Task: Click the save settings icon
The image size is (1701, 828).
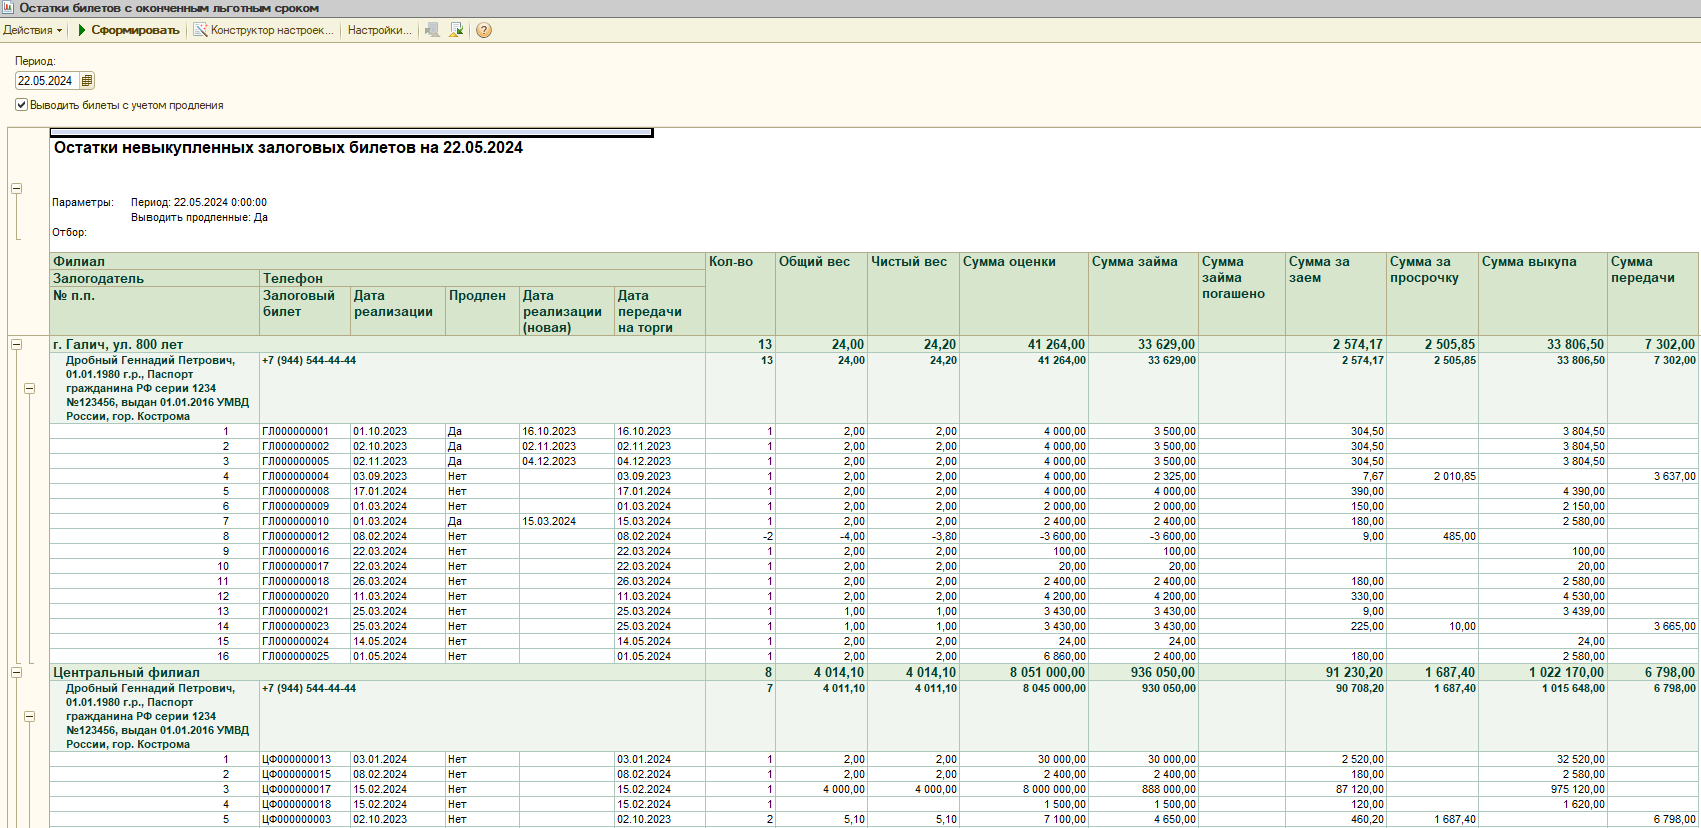Action: tap(456, 30)
